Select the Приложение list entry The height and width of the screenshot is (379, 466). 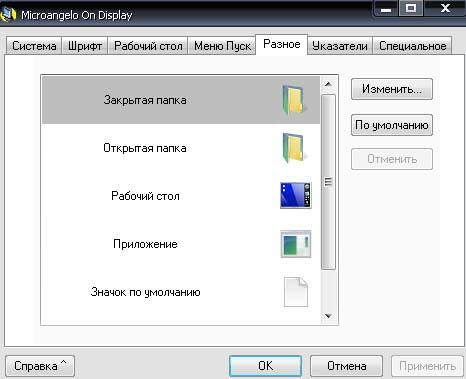click(x=181, y=244)
